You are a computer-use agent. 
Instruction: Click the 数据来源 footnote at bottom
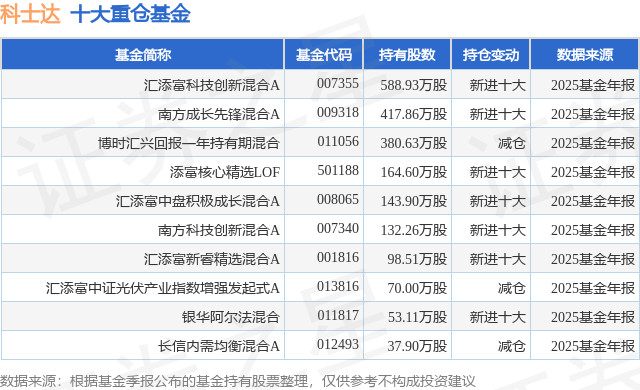click(238, 381)
